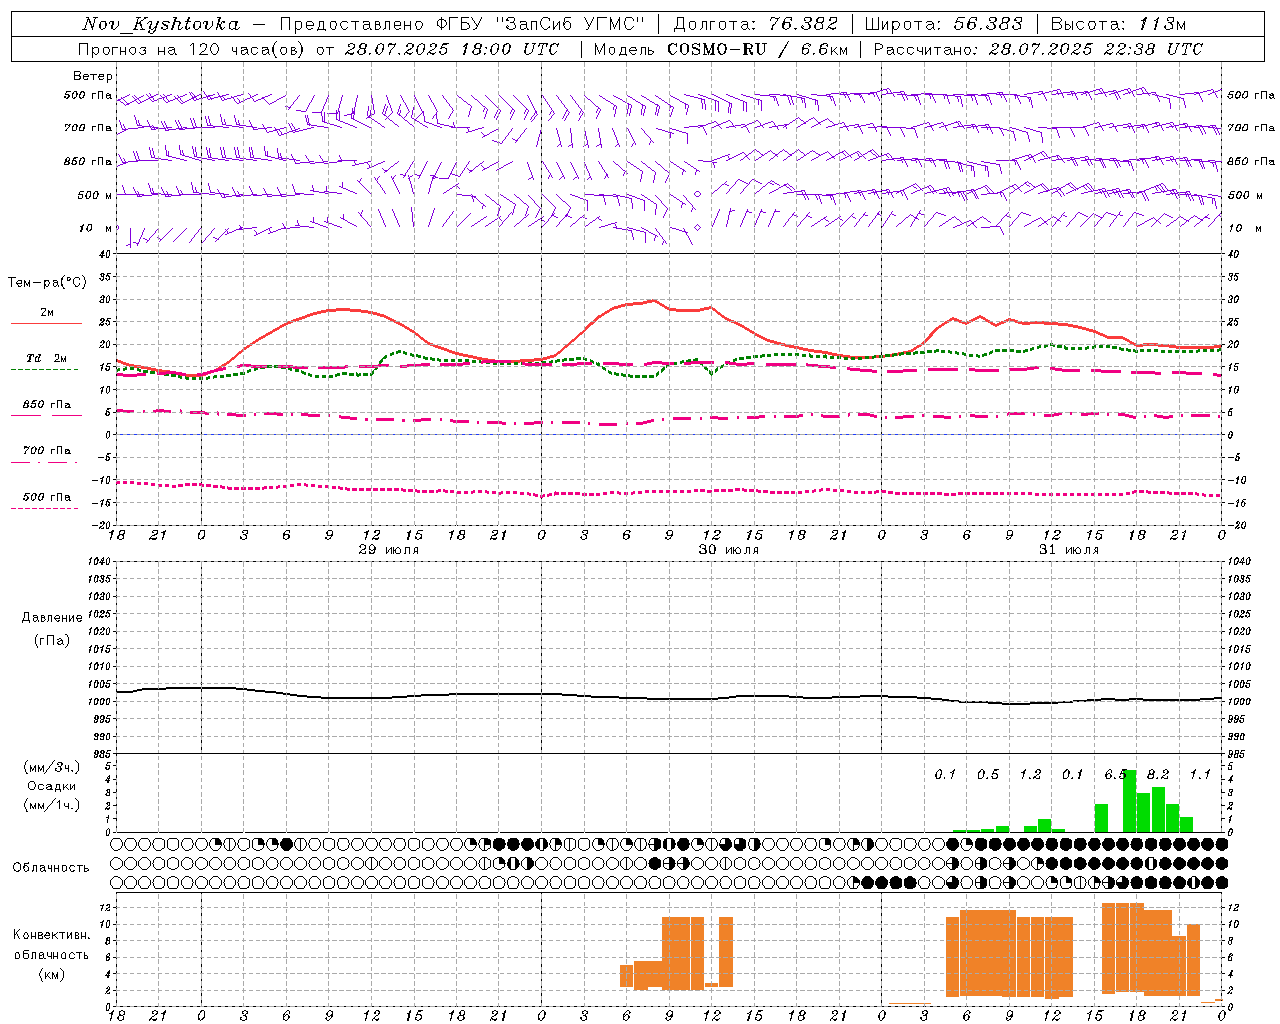This screenshot has width=1280, height=1024.
Task: Click the Давление (гПа) axis label
Action: 52,629
